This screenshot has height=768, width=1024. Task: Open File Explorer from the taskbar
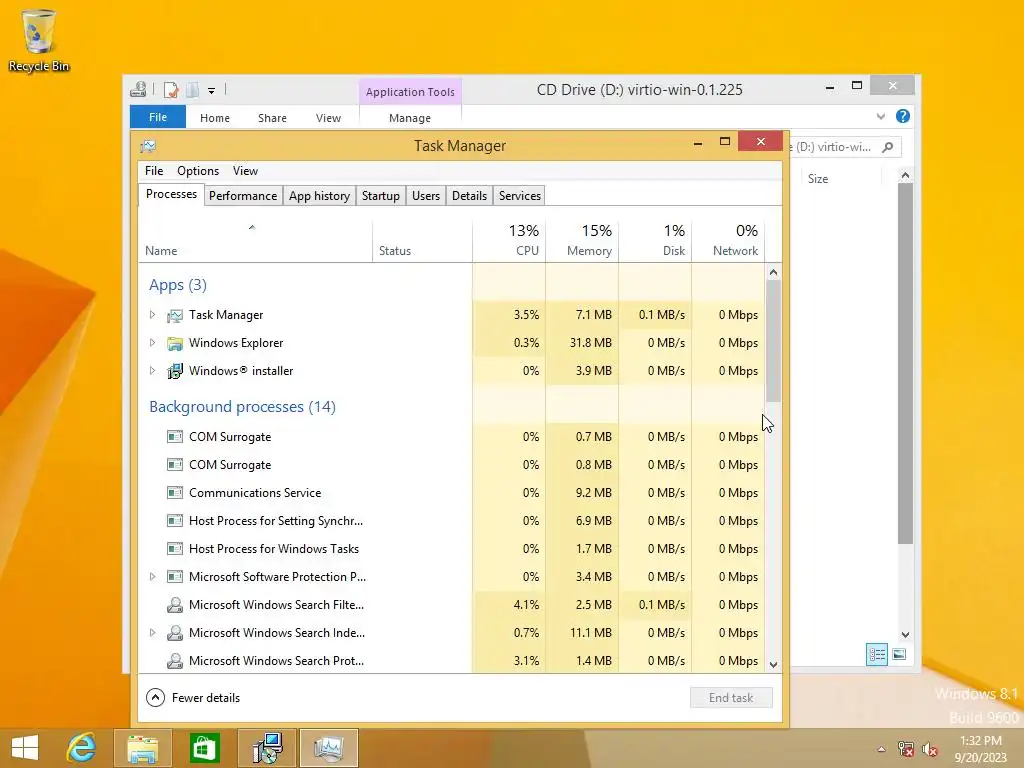[x=142, y=748]
